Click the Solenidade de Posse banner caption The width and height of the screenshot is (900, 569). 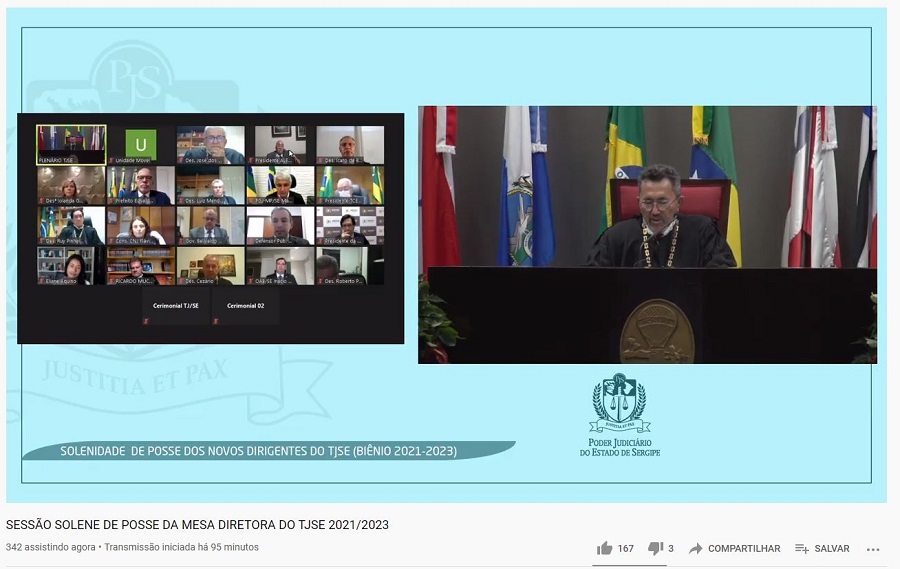coord(260,451)
